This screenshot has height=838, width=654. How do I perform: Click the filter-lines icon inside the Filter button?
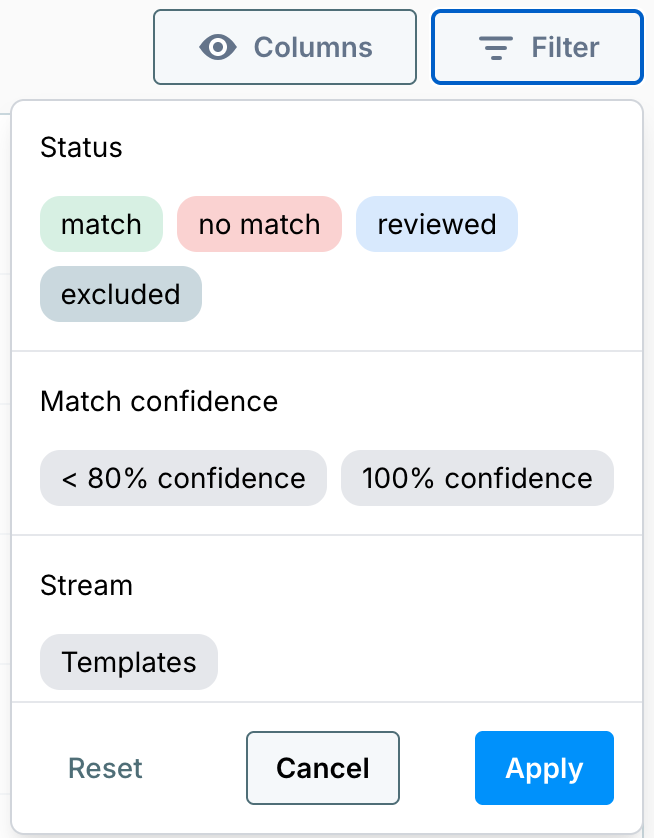496,46
